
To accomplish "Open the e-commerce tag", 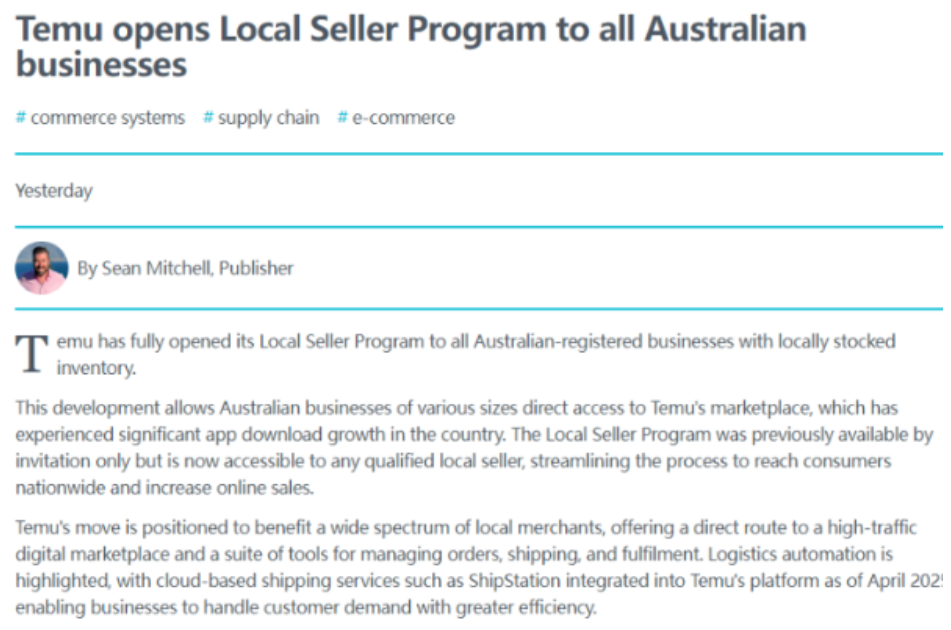I will (403, 118).
